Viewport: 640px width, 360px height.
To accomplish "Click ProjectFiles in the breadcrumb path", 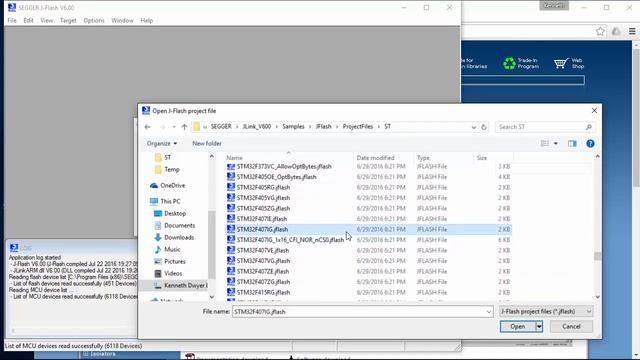I will [x=358, y=127].
